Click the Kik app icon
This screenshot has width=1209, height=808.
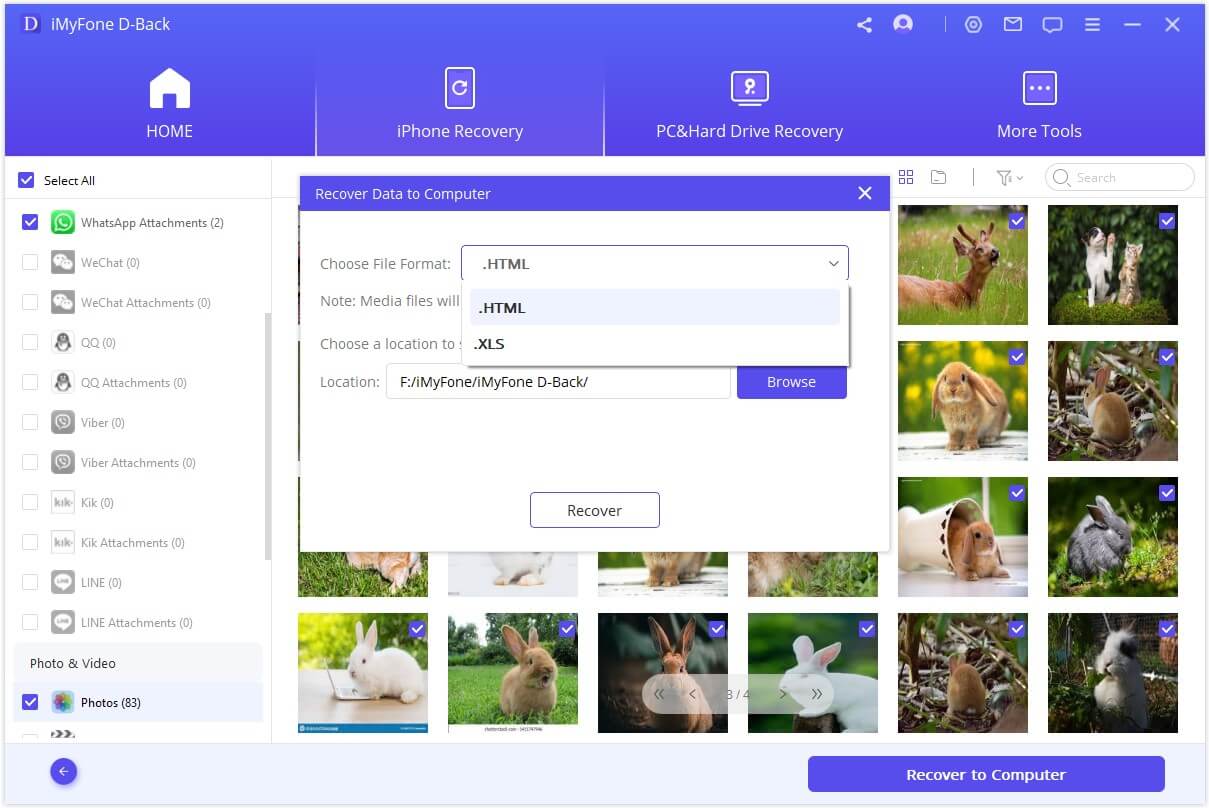coord(63,502)
